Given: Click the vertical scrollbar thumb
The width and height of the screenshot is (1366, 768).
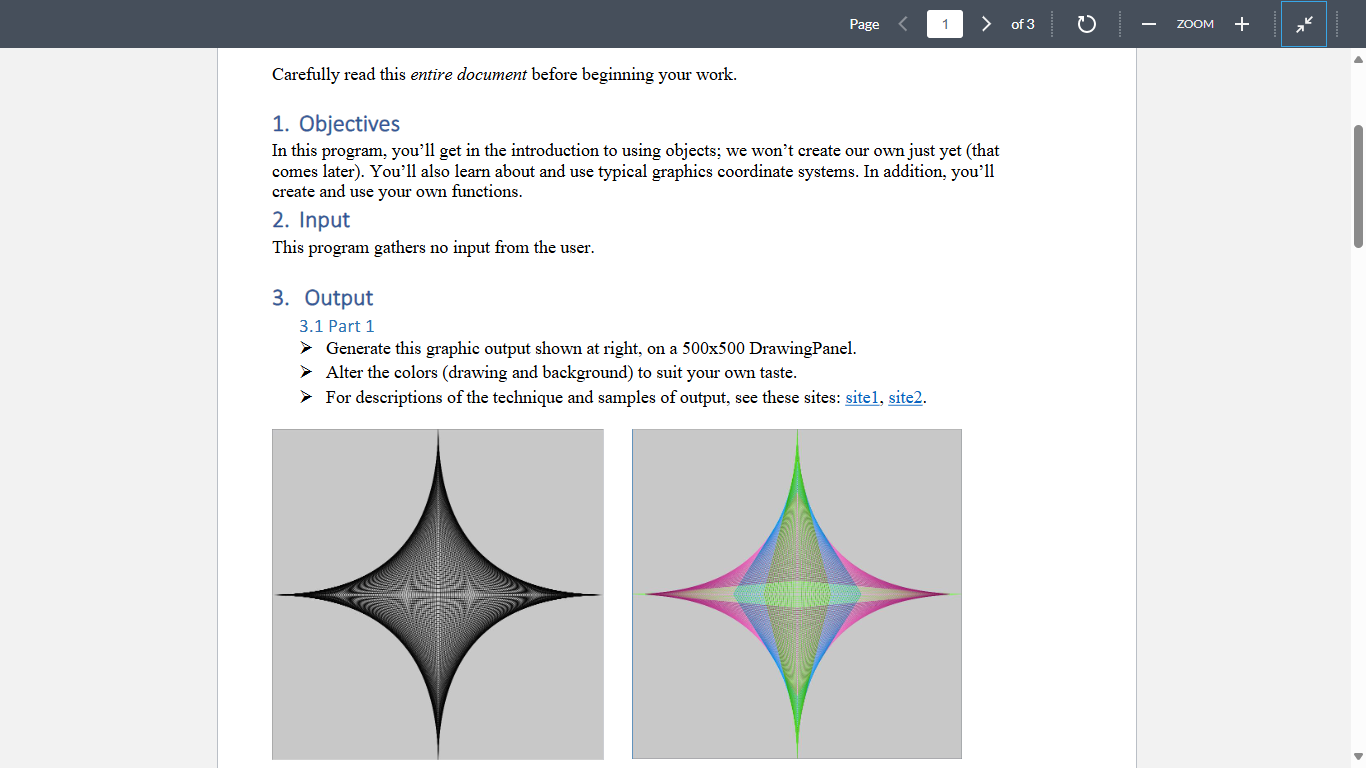Looking at the screenshot, I should point(1358,186).
